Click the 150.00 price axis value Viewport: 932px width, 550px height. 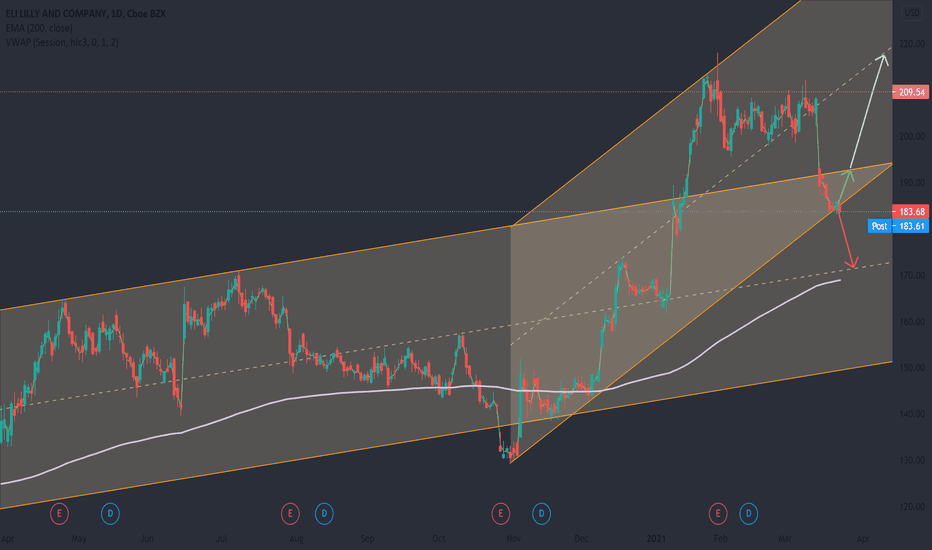[x=912, y=368]
